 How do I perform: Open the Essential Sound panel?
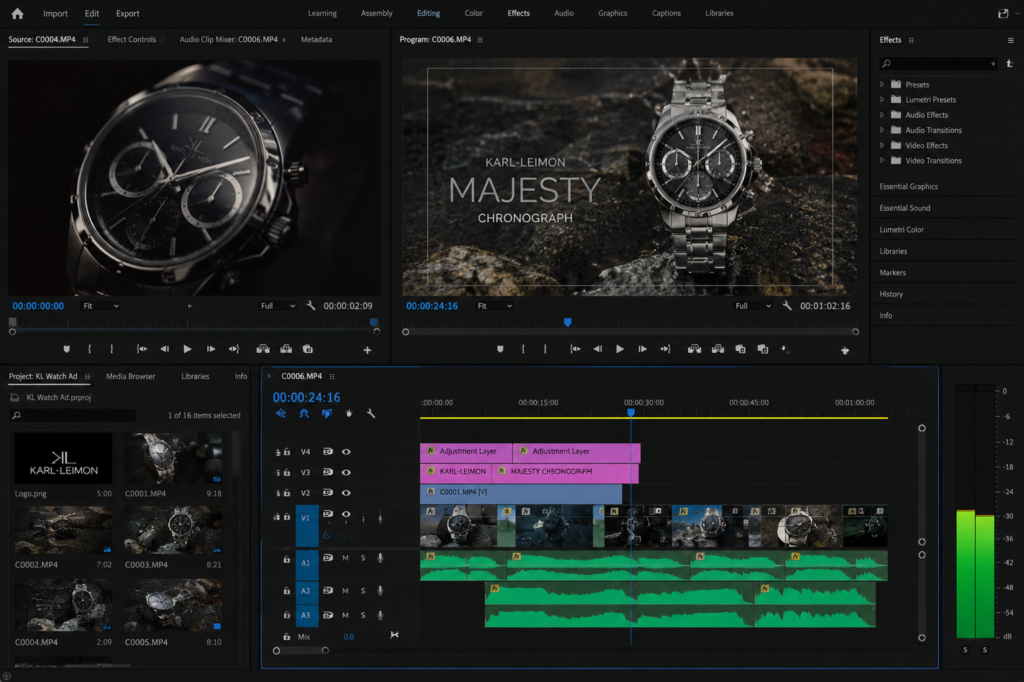904,208
